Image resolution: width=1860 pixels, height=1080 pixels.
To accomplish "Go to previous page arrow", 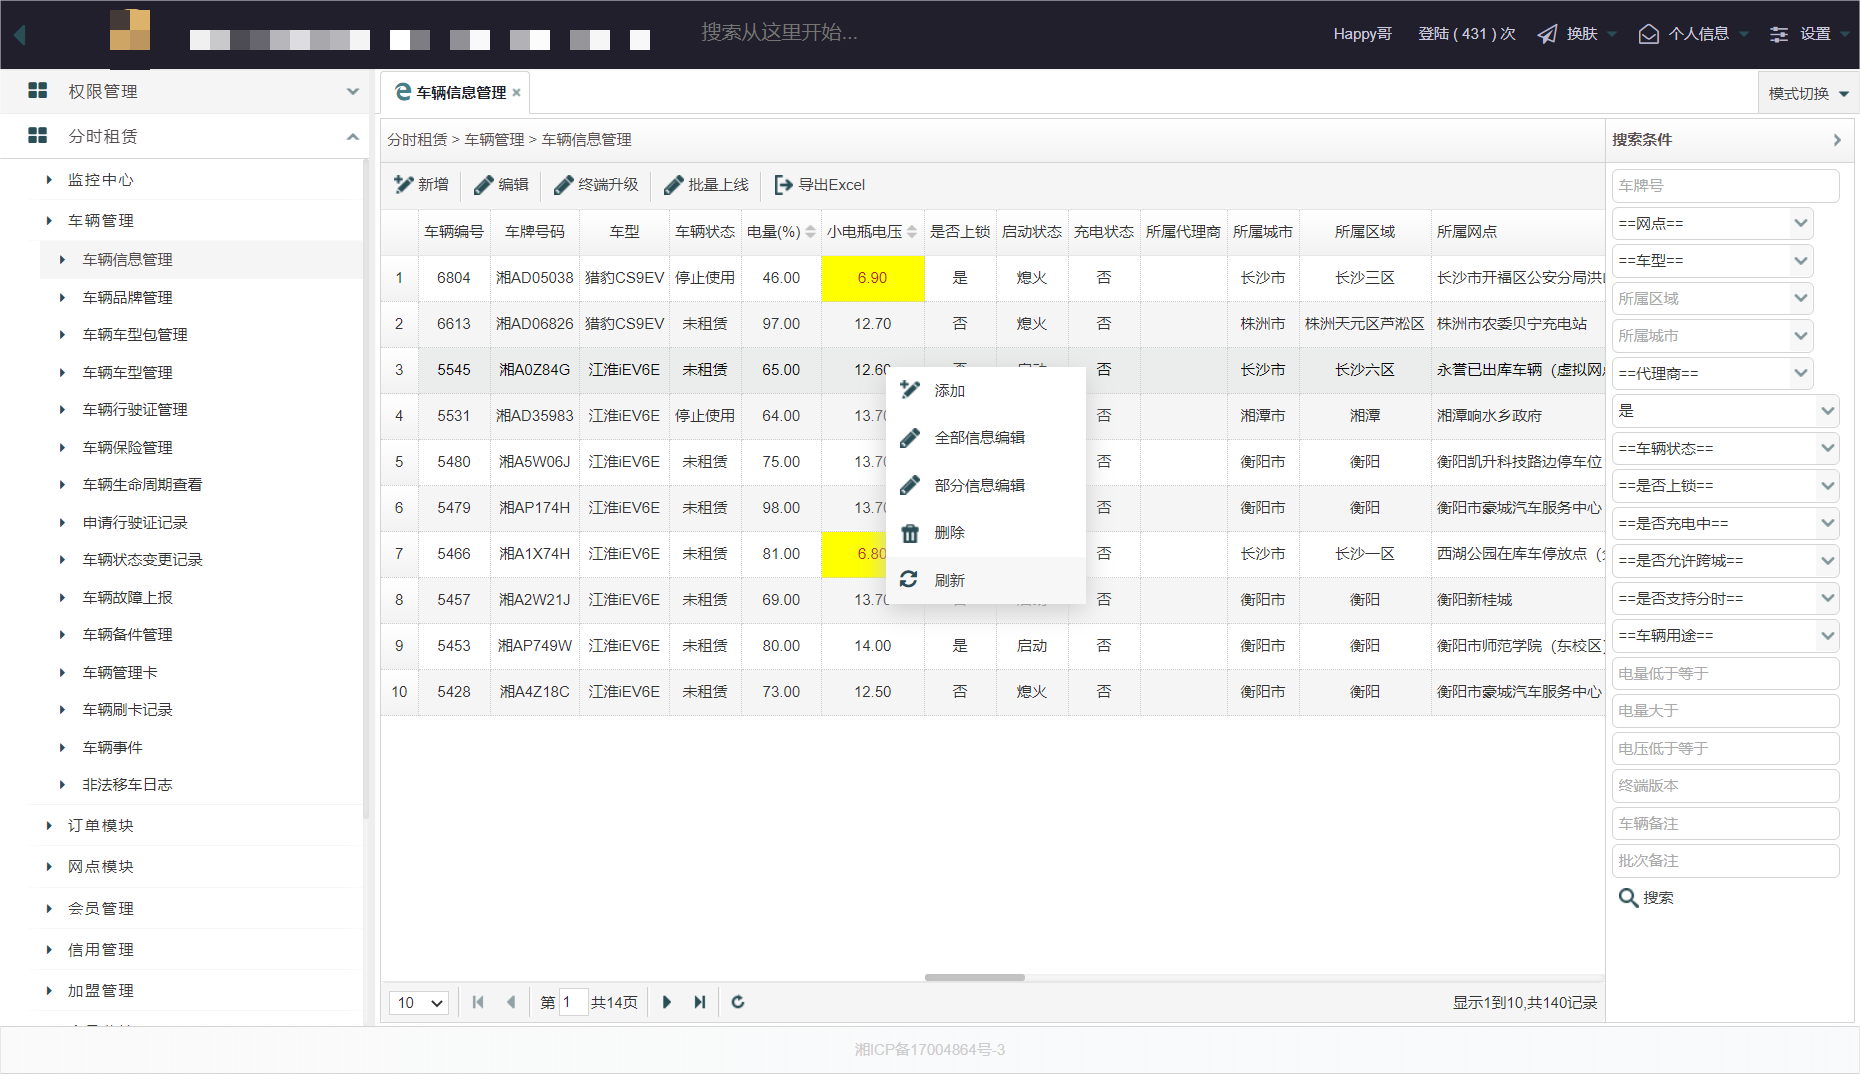I will point(511,1002).
